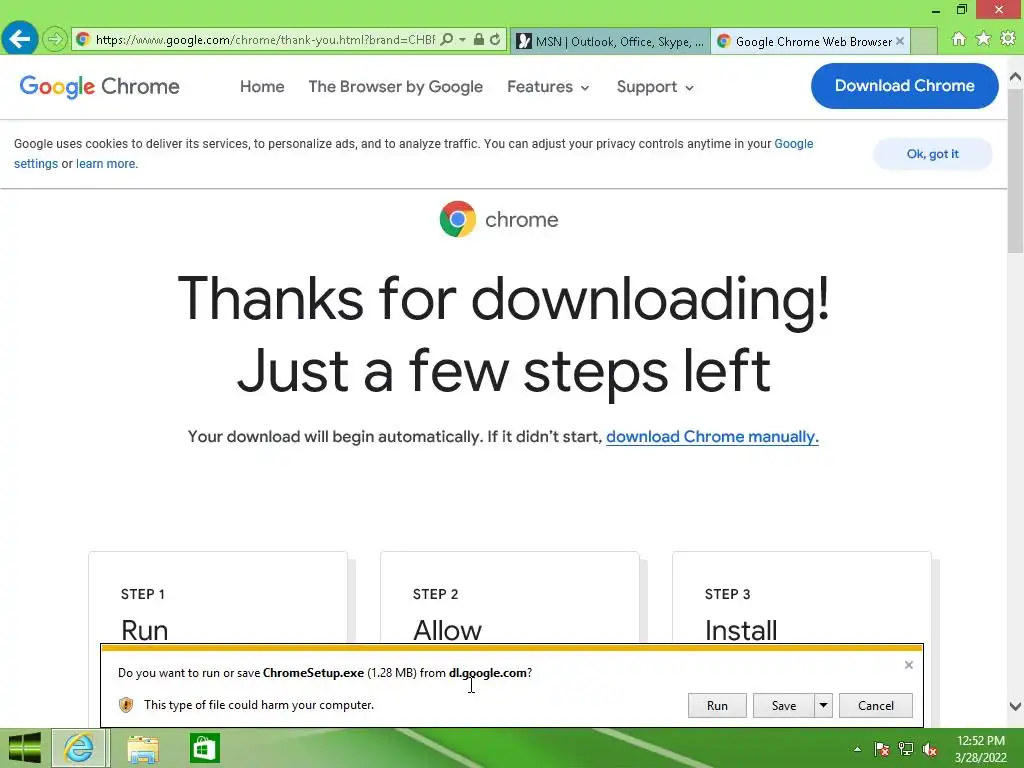Open File Explorer from the taskbar
Viewport: 1024px width, 768px height.
[x=142, y=748]
